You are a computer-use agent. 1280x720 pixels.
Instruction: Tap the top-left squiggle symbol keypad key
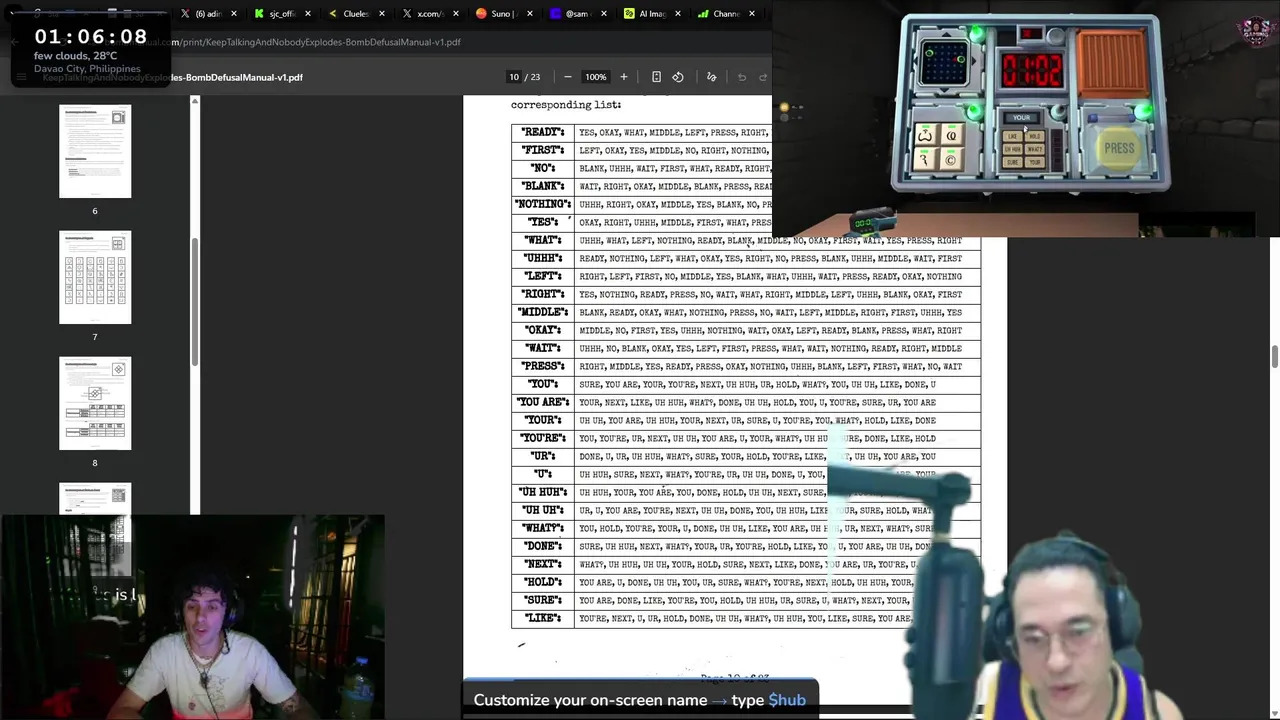tap(926, 134)
